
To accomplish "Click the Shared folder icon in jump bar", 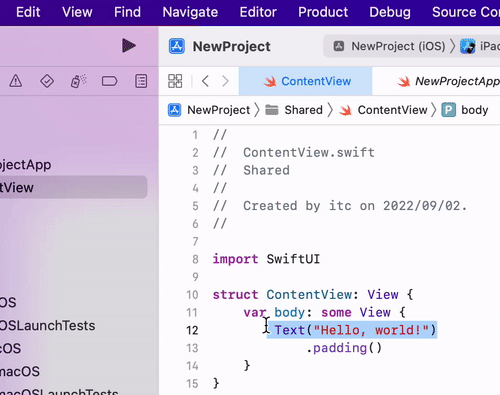I will 272,110.
